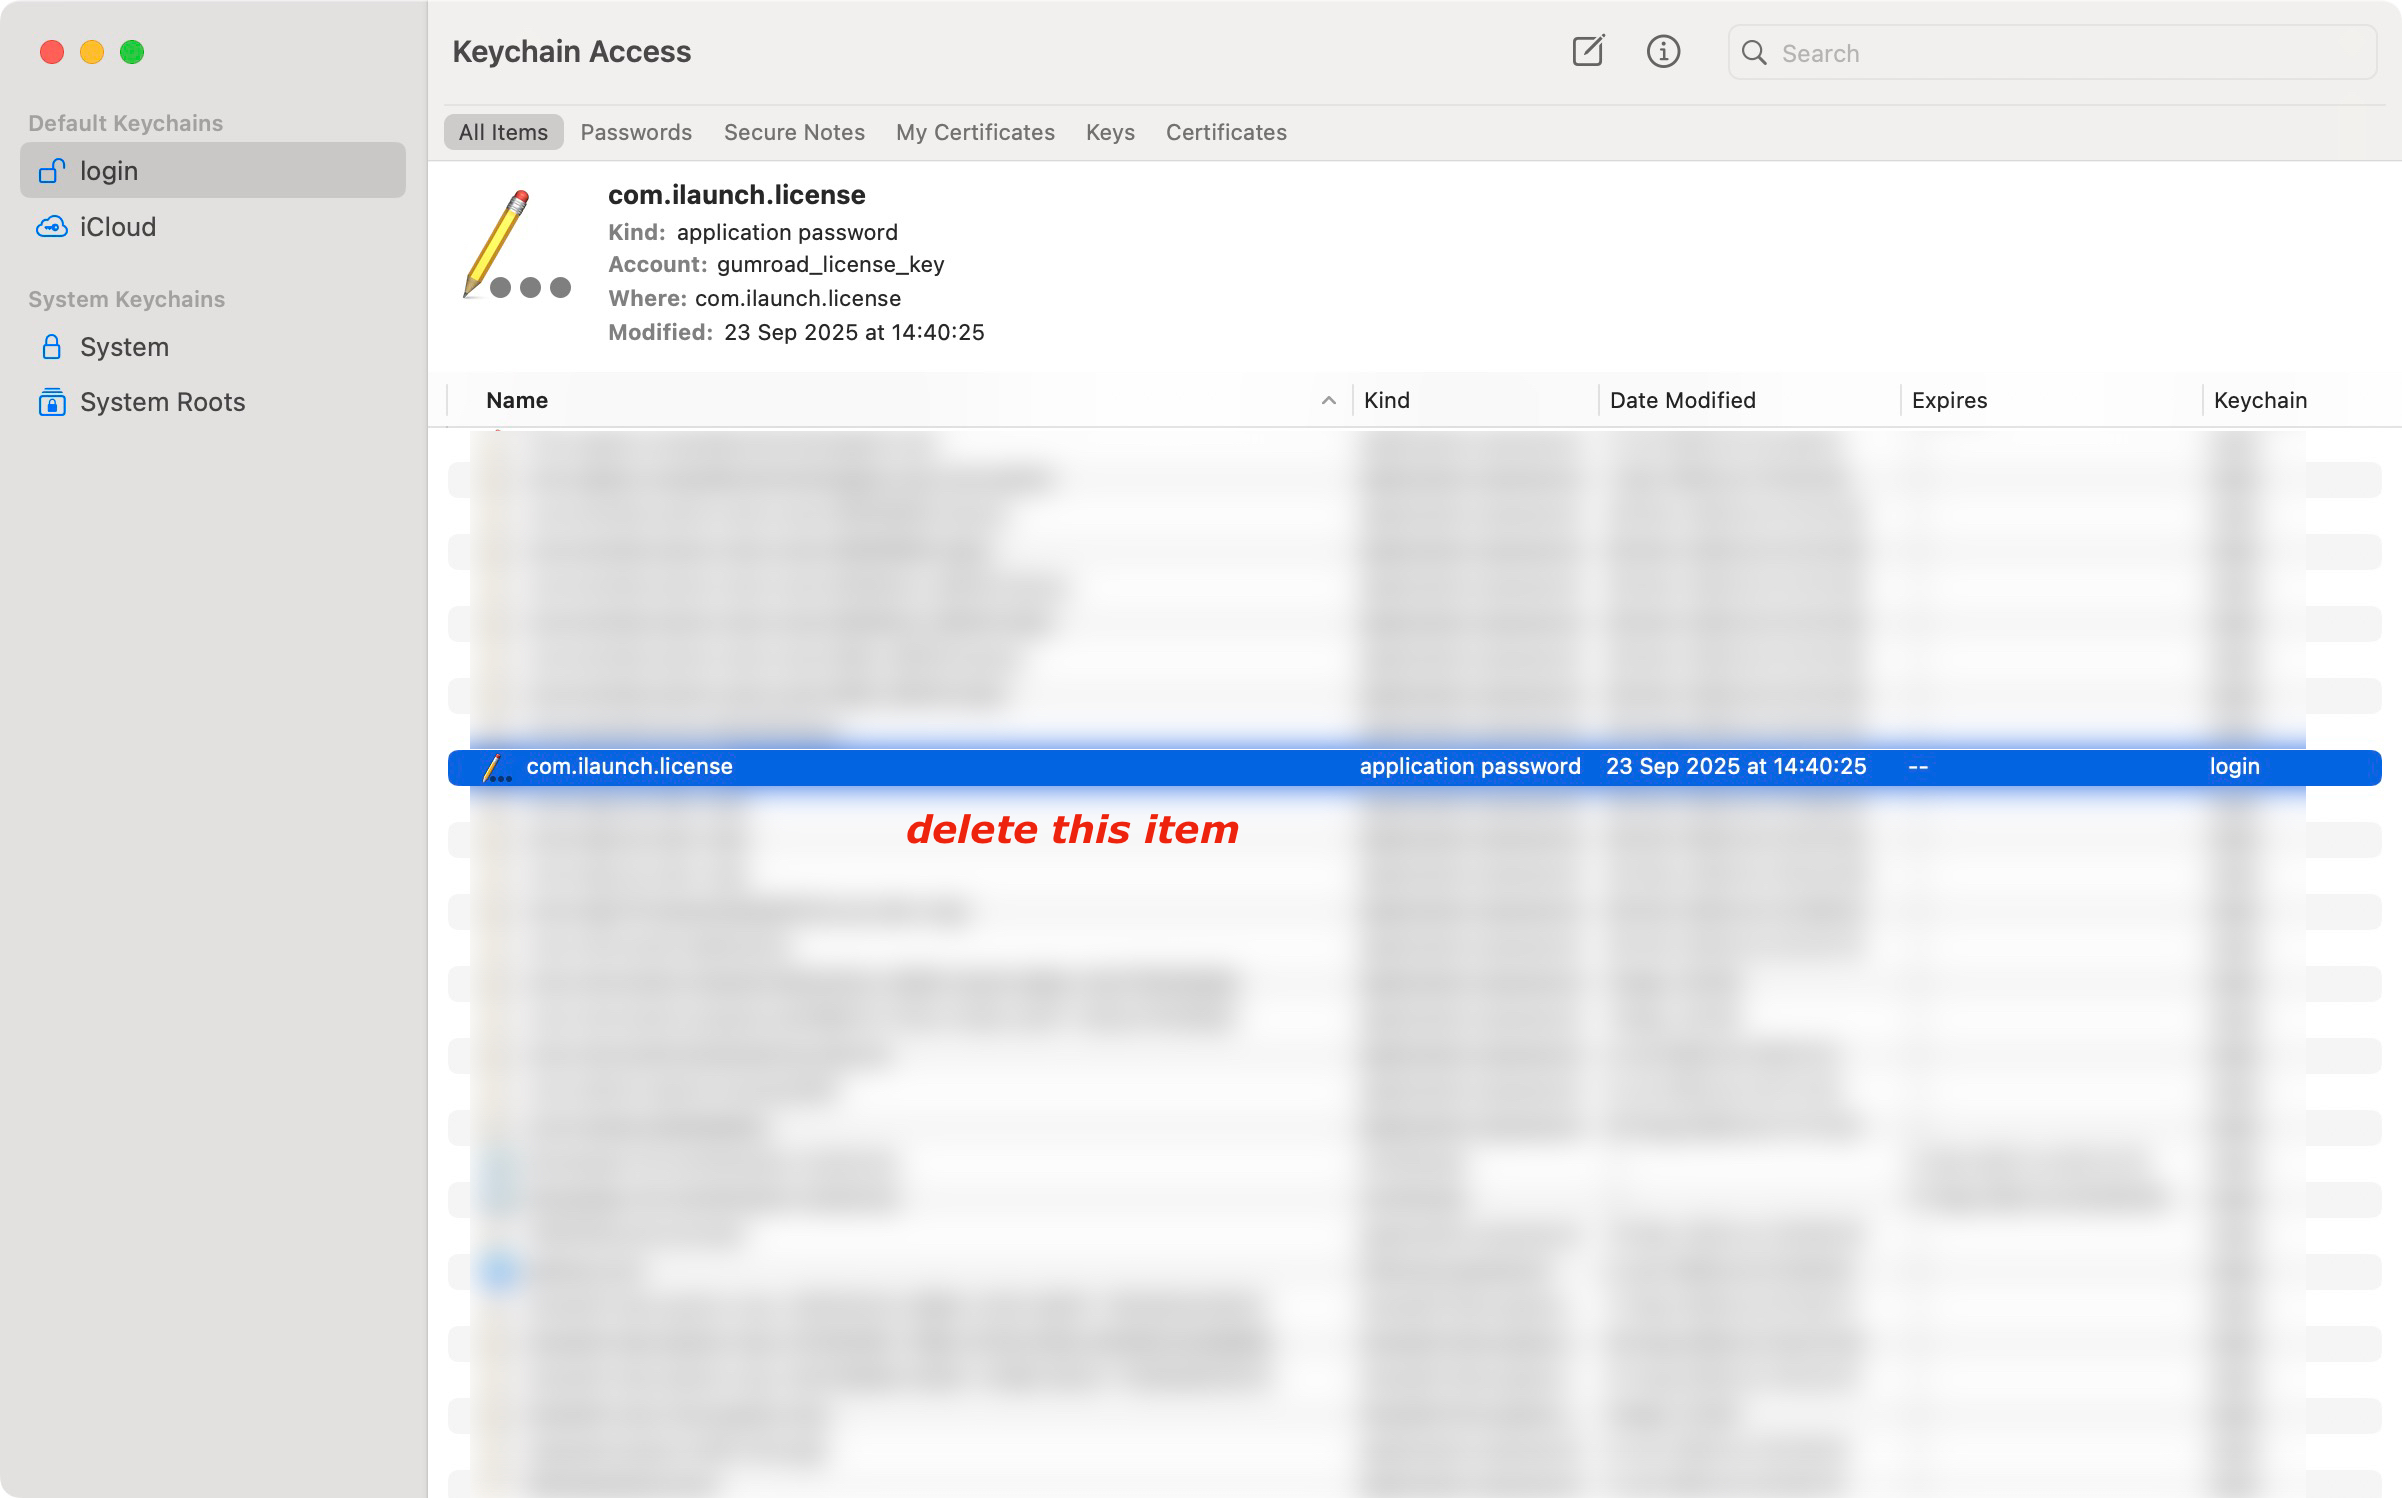Click the magnifying glass search icon
This screenshot has width=2402, height=1498.
1754,53
